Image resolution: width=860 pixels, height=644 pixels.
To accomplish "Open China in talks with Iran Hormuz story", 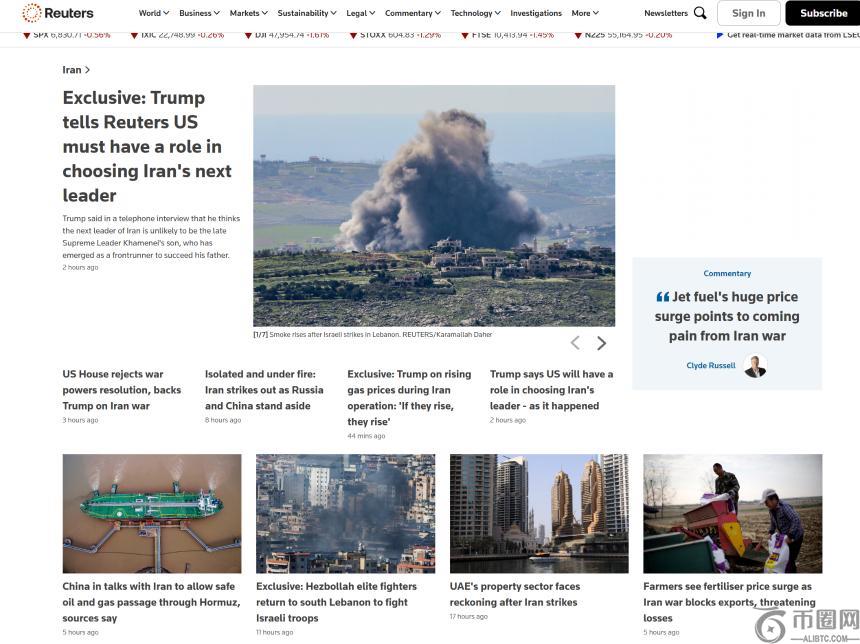I will [x=151, y=602].
